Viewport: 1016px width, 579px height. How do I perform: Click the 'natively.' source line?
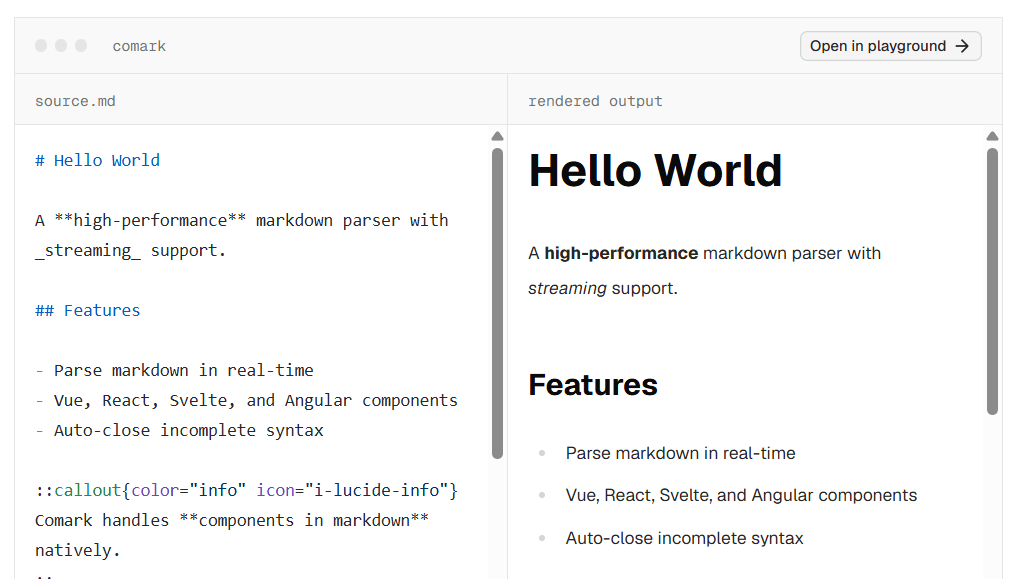(78, 551)
